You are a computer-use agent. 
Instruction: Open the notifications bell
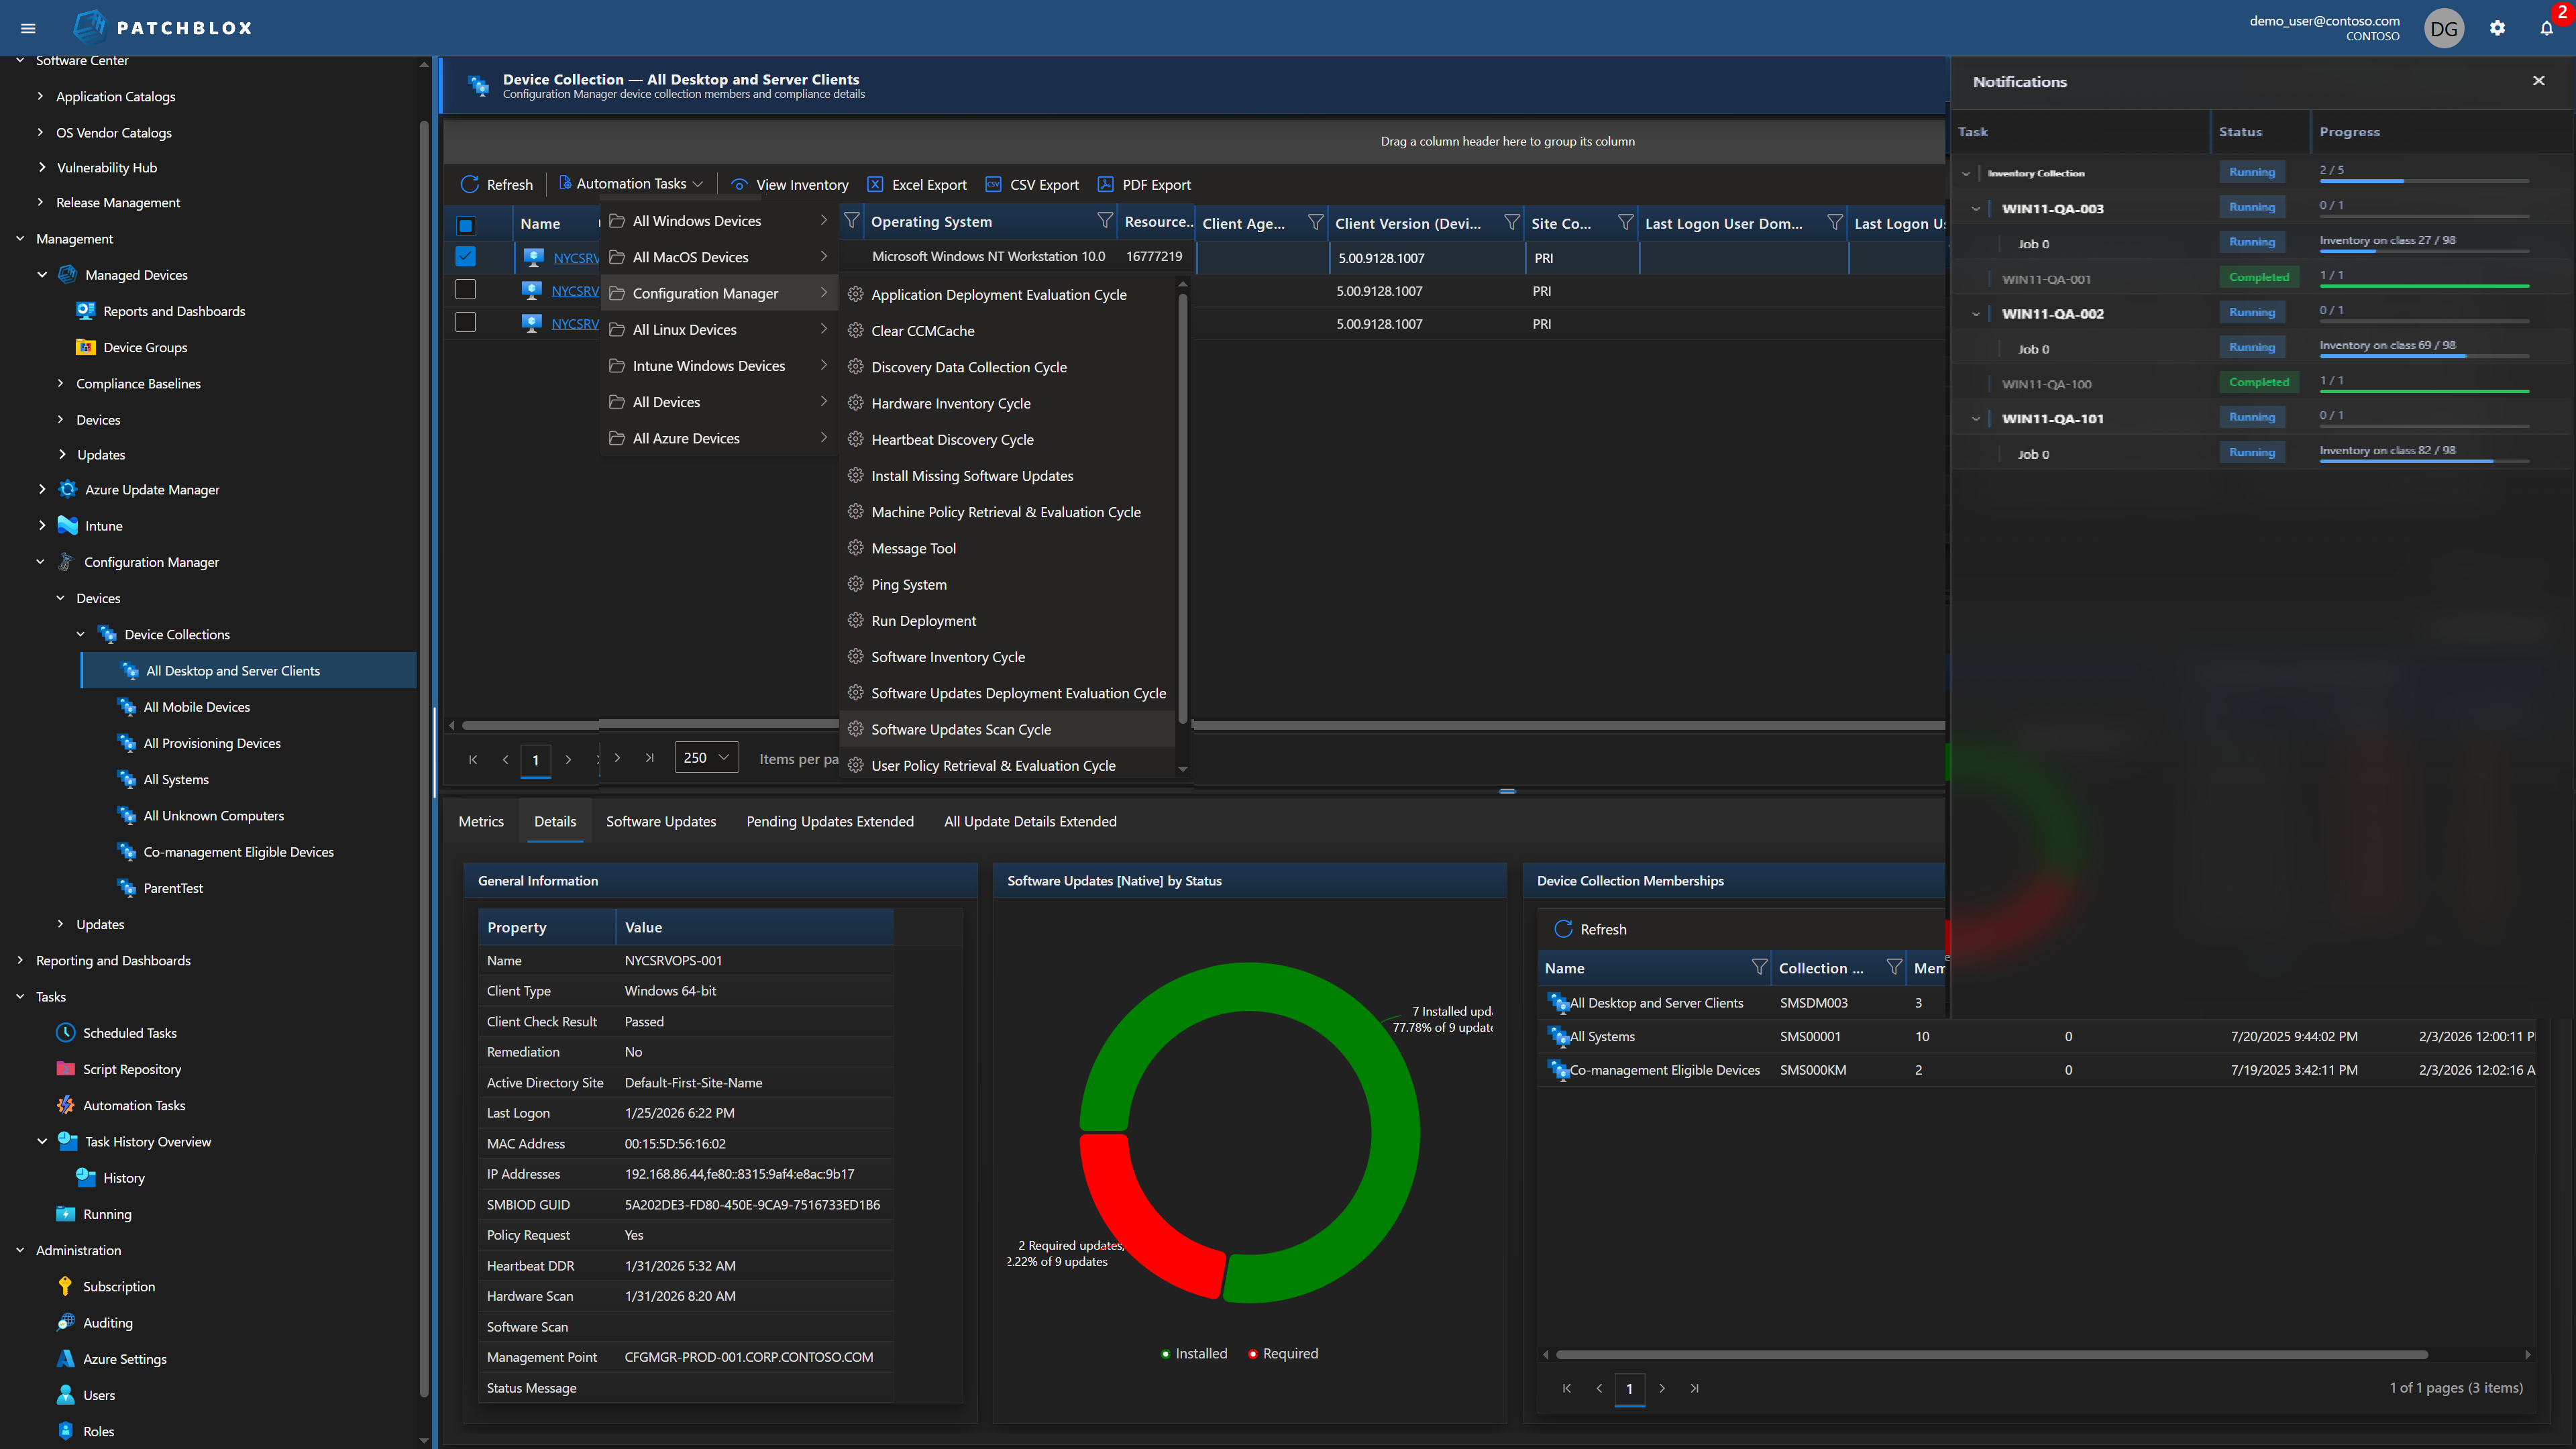pyautogui.click(x=2545, y=28)
